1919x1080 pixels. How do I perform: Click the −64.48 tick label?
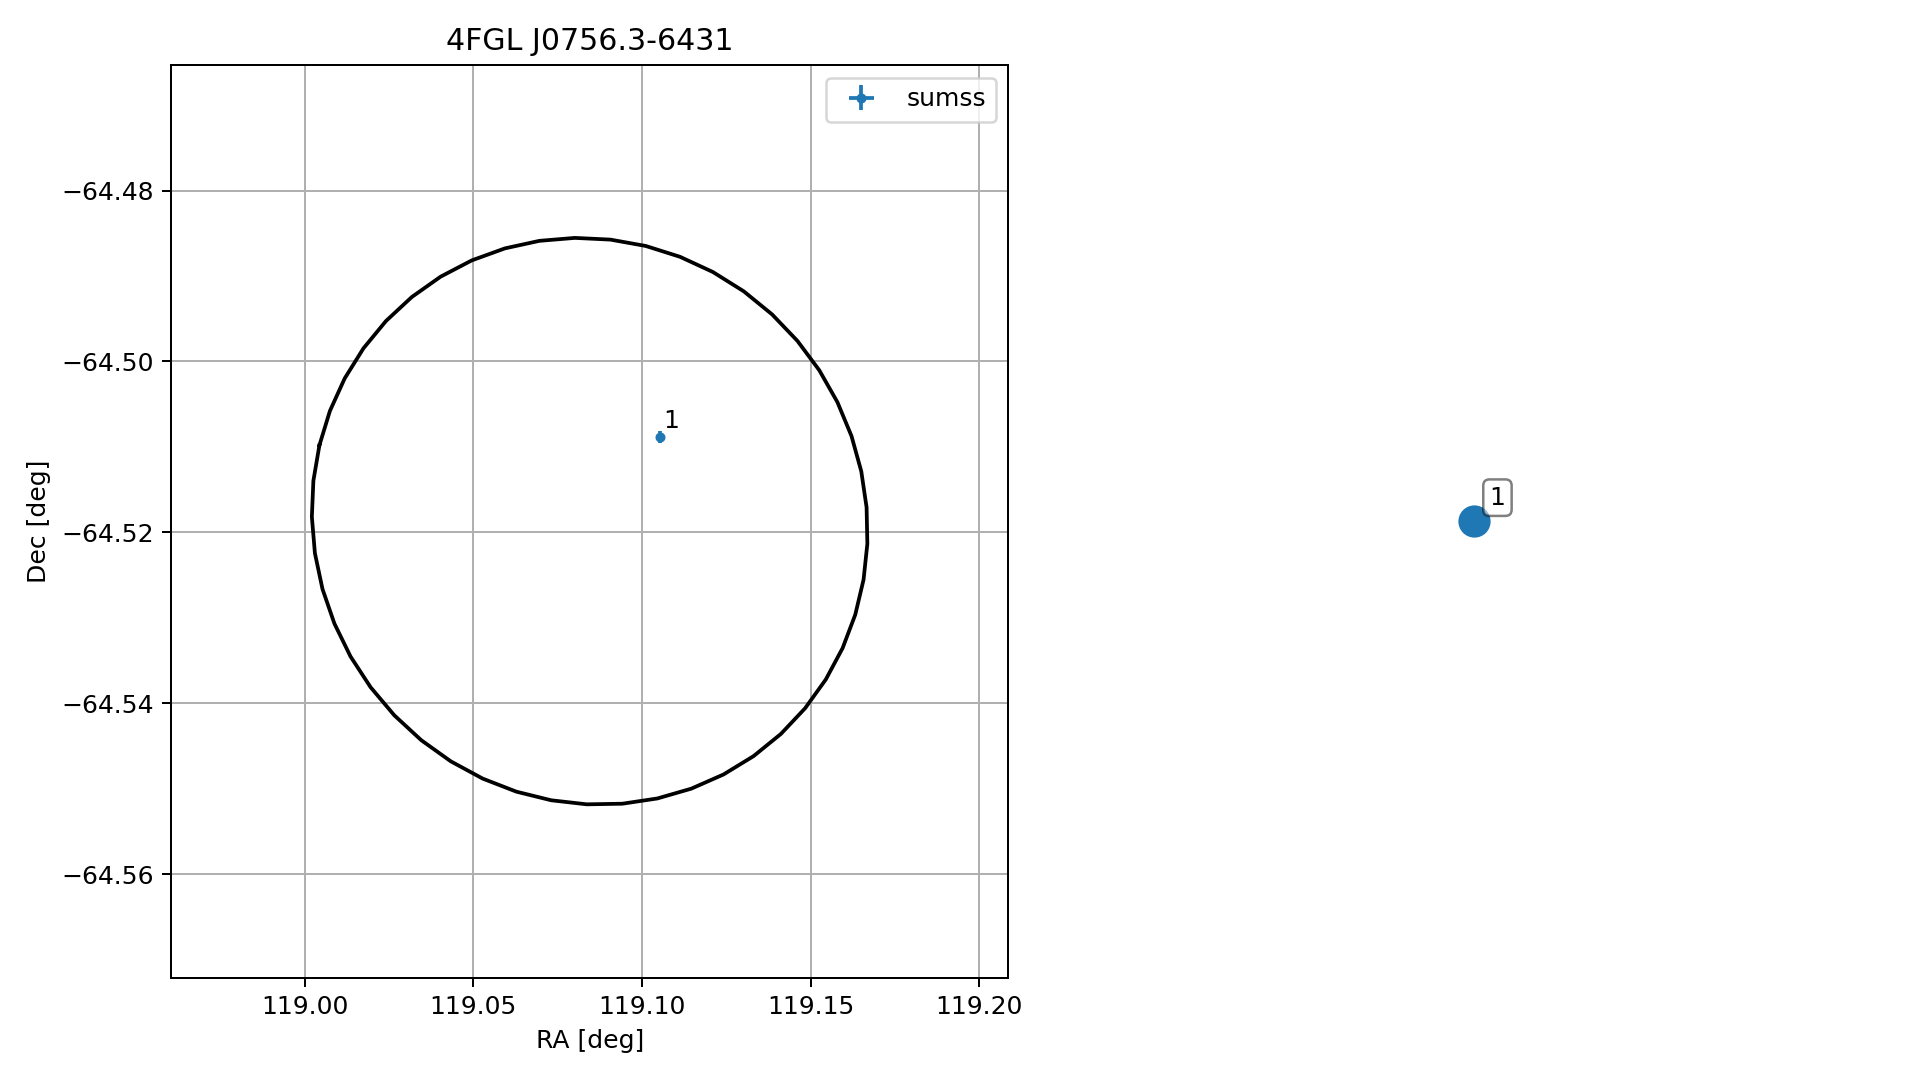[109, 191]
